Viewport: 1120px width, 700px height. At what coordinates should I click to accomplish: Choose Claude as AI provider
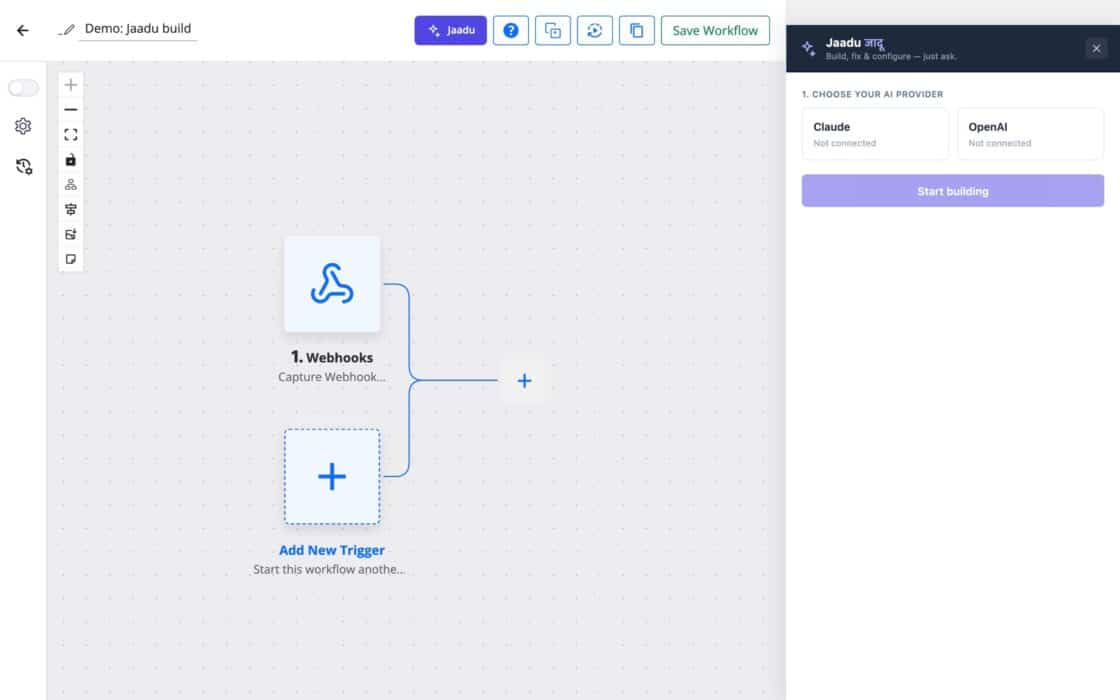[875, 134]
